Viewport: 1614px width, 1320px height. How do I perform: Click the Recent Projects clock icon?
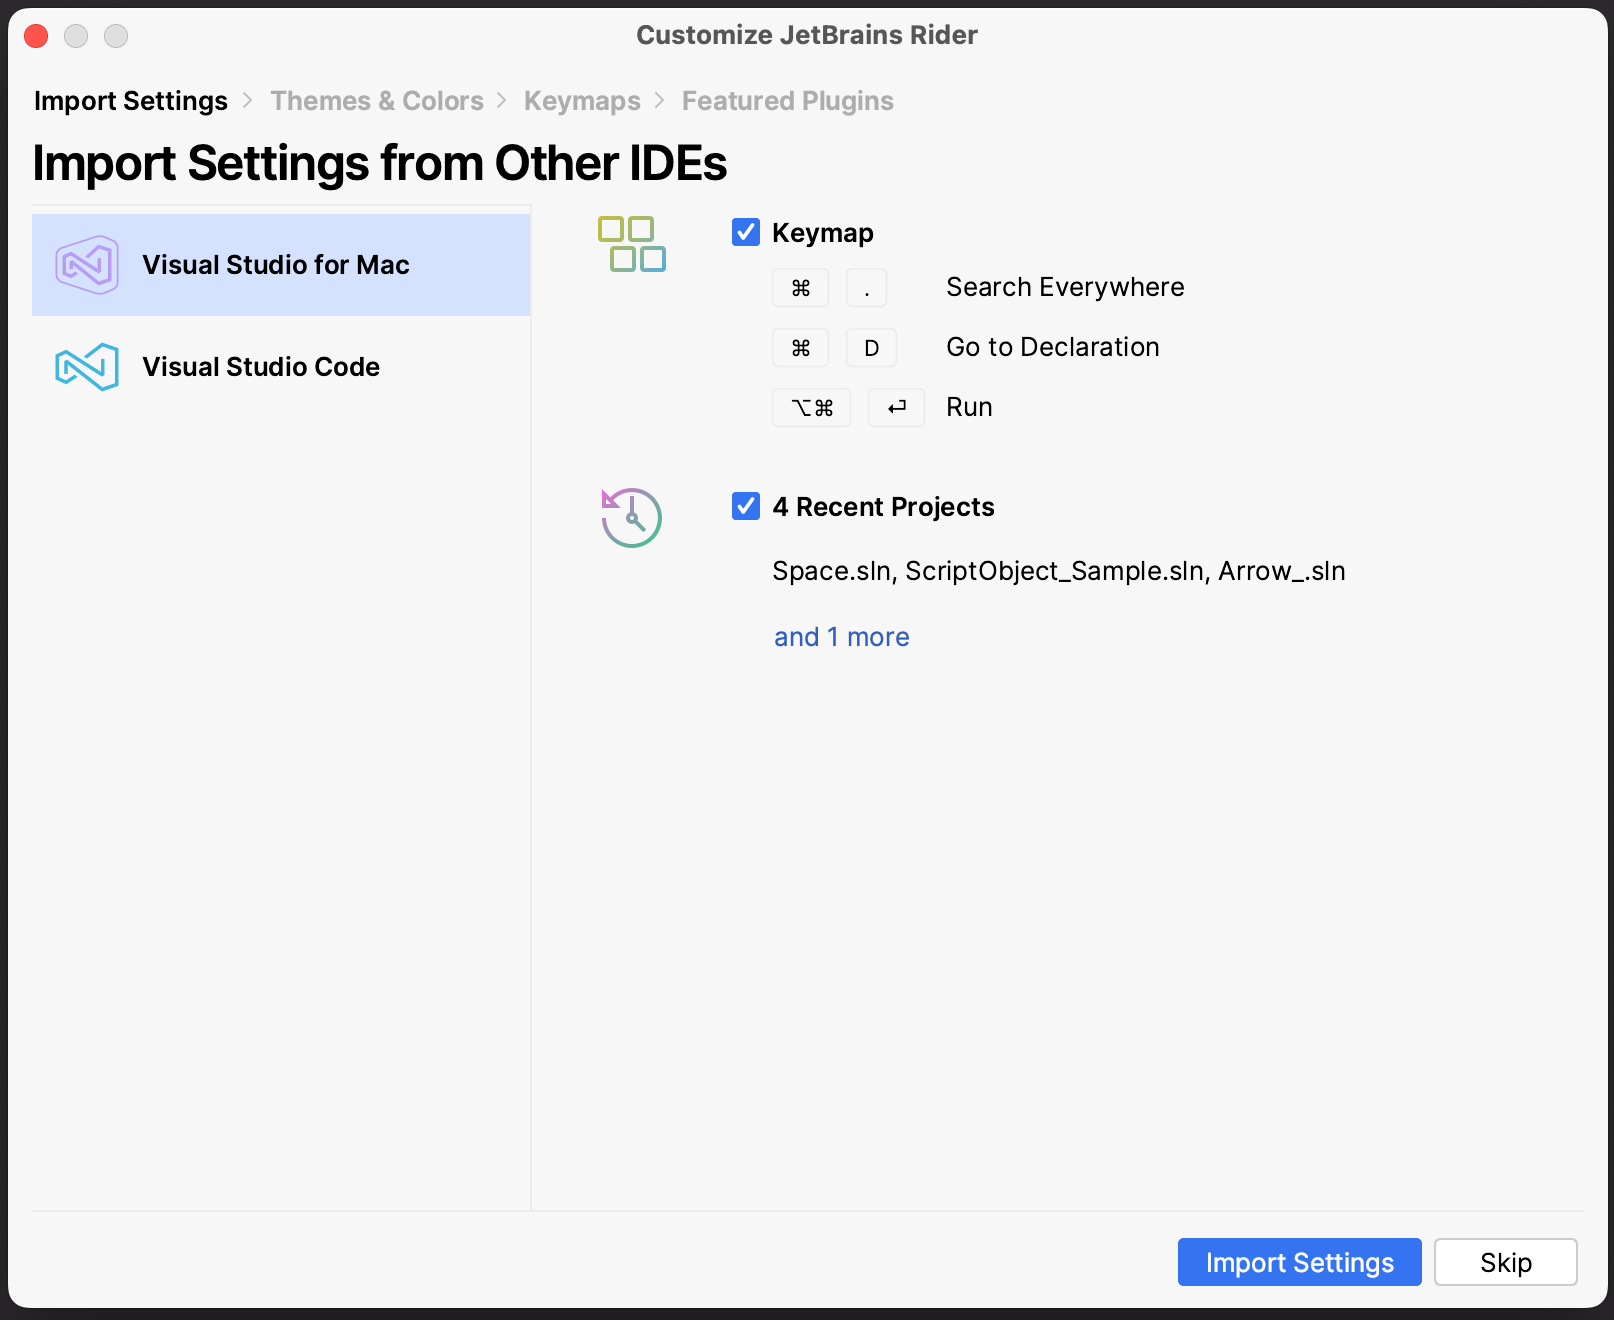click(631, 517)
